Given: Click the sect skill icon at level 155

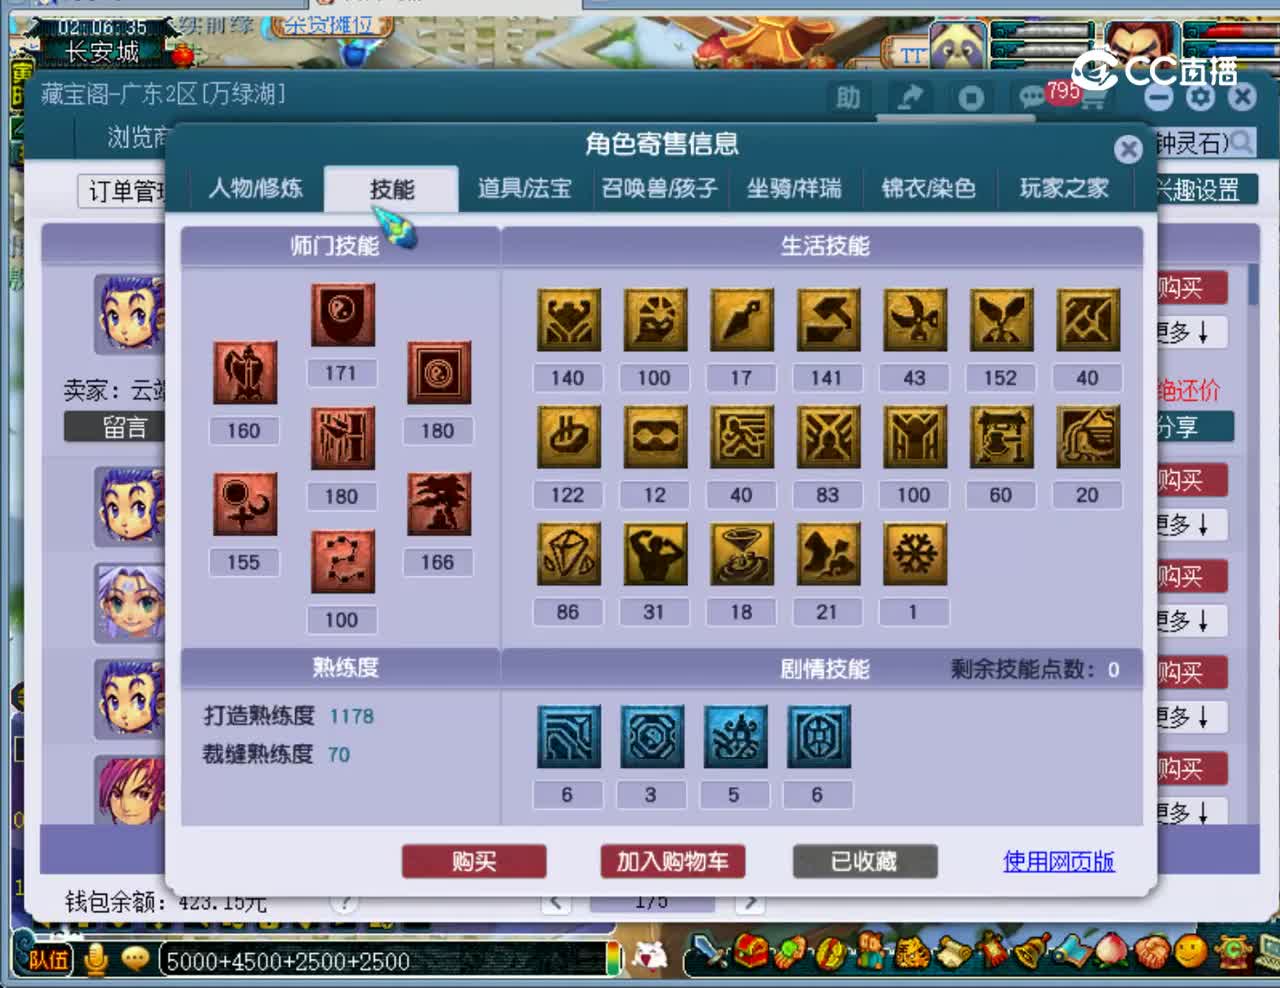Looking at the screenshot, I should pyautogui.click(x=244, y=504).
